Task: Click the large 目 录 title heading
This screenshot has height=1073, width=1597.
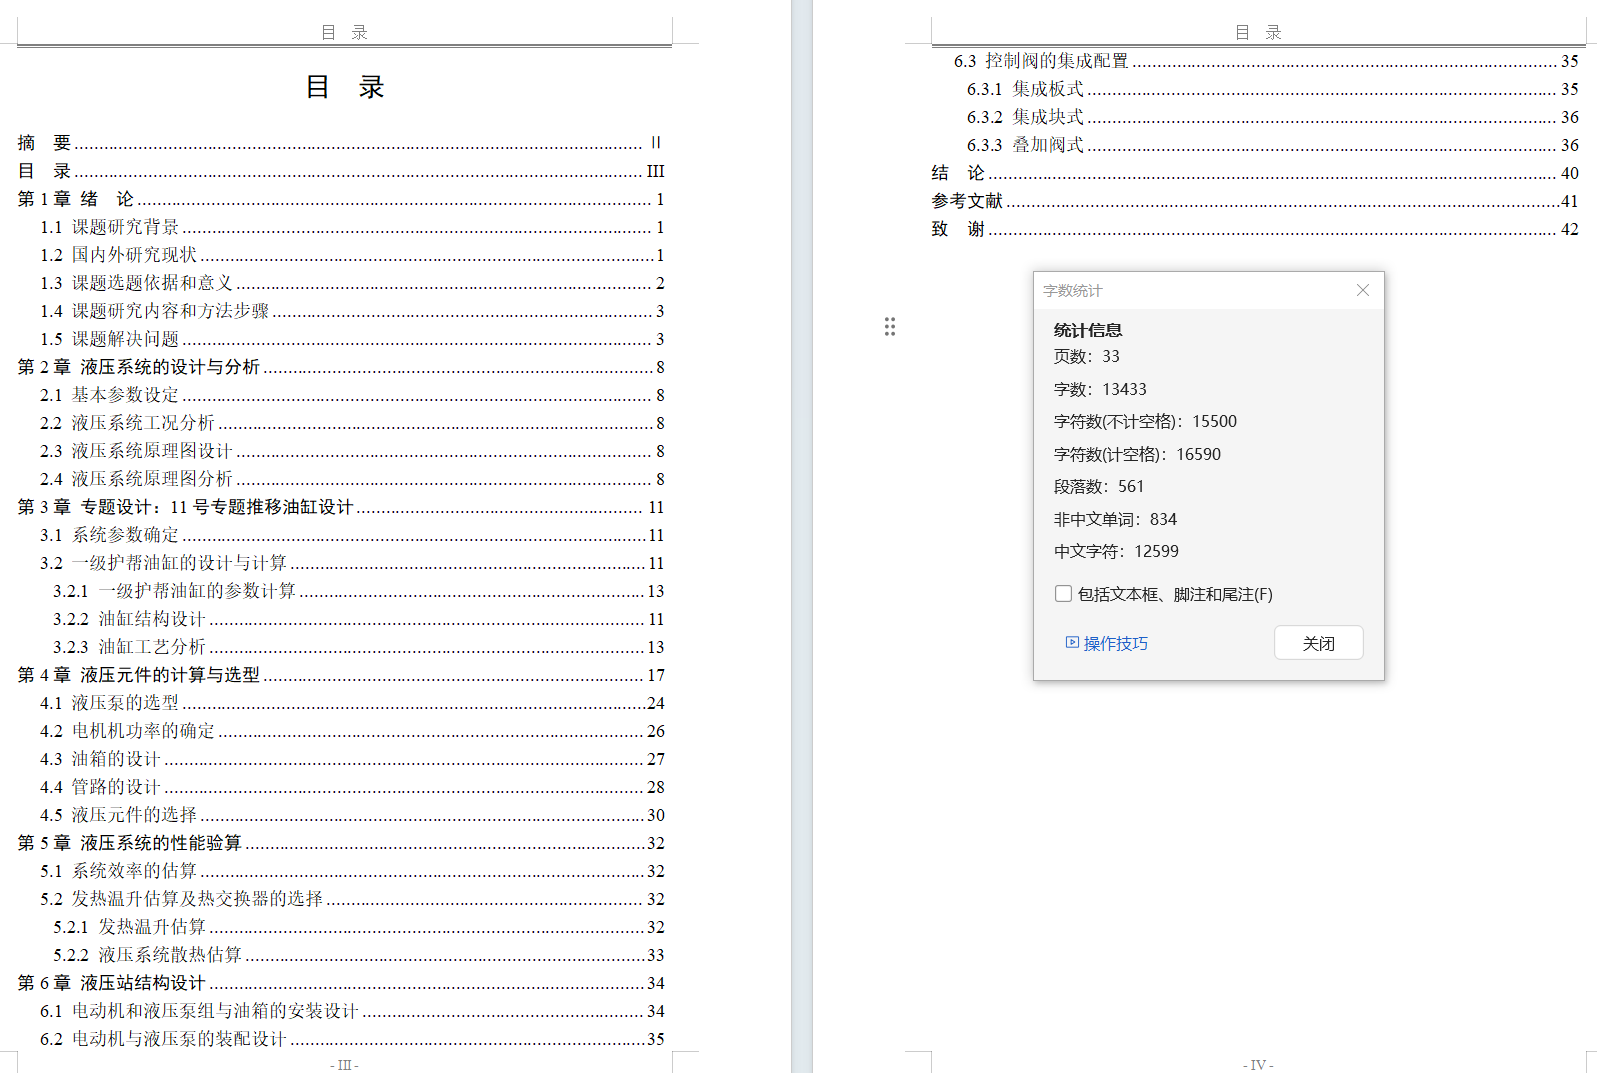Action: coord(345,87)
